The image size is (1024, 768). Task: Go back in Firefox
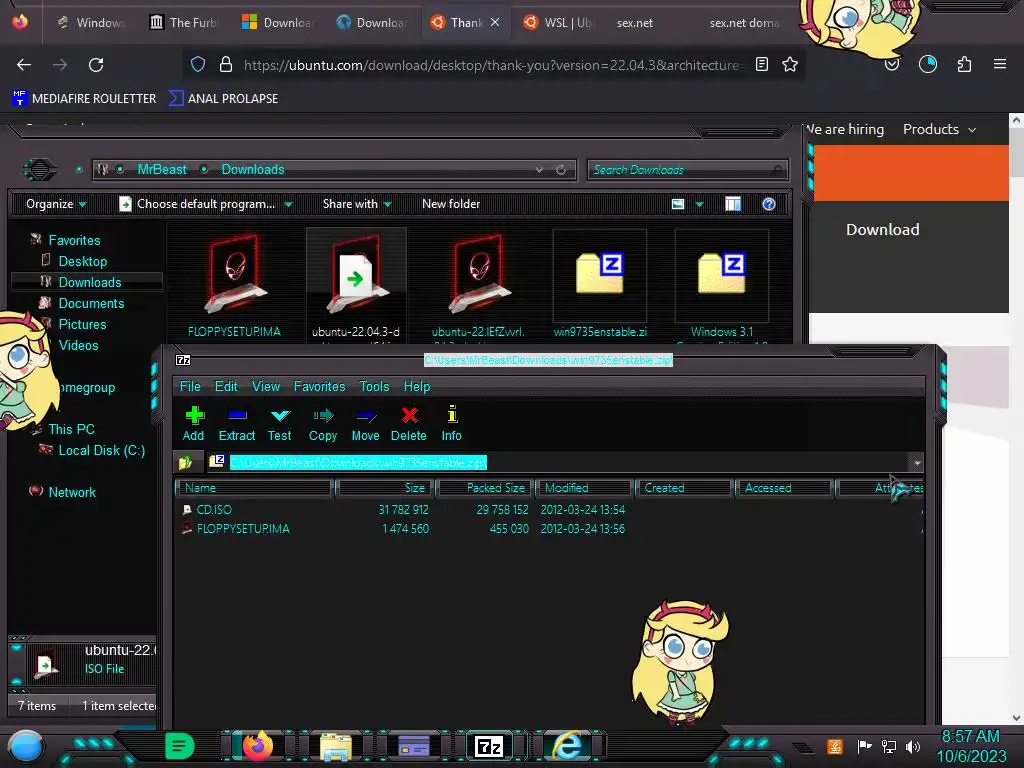[24, 65]
